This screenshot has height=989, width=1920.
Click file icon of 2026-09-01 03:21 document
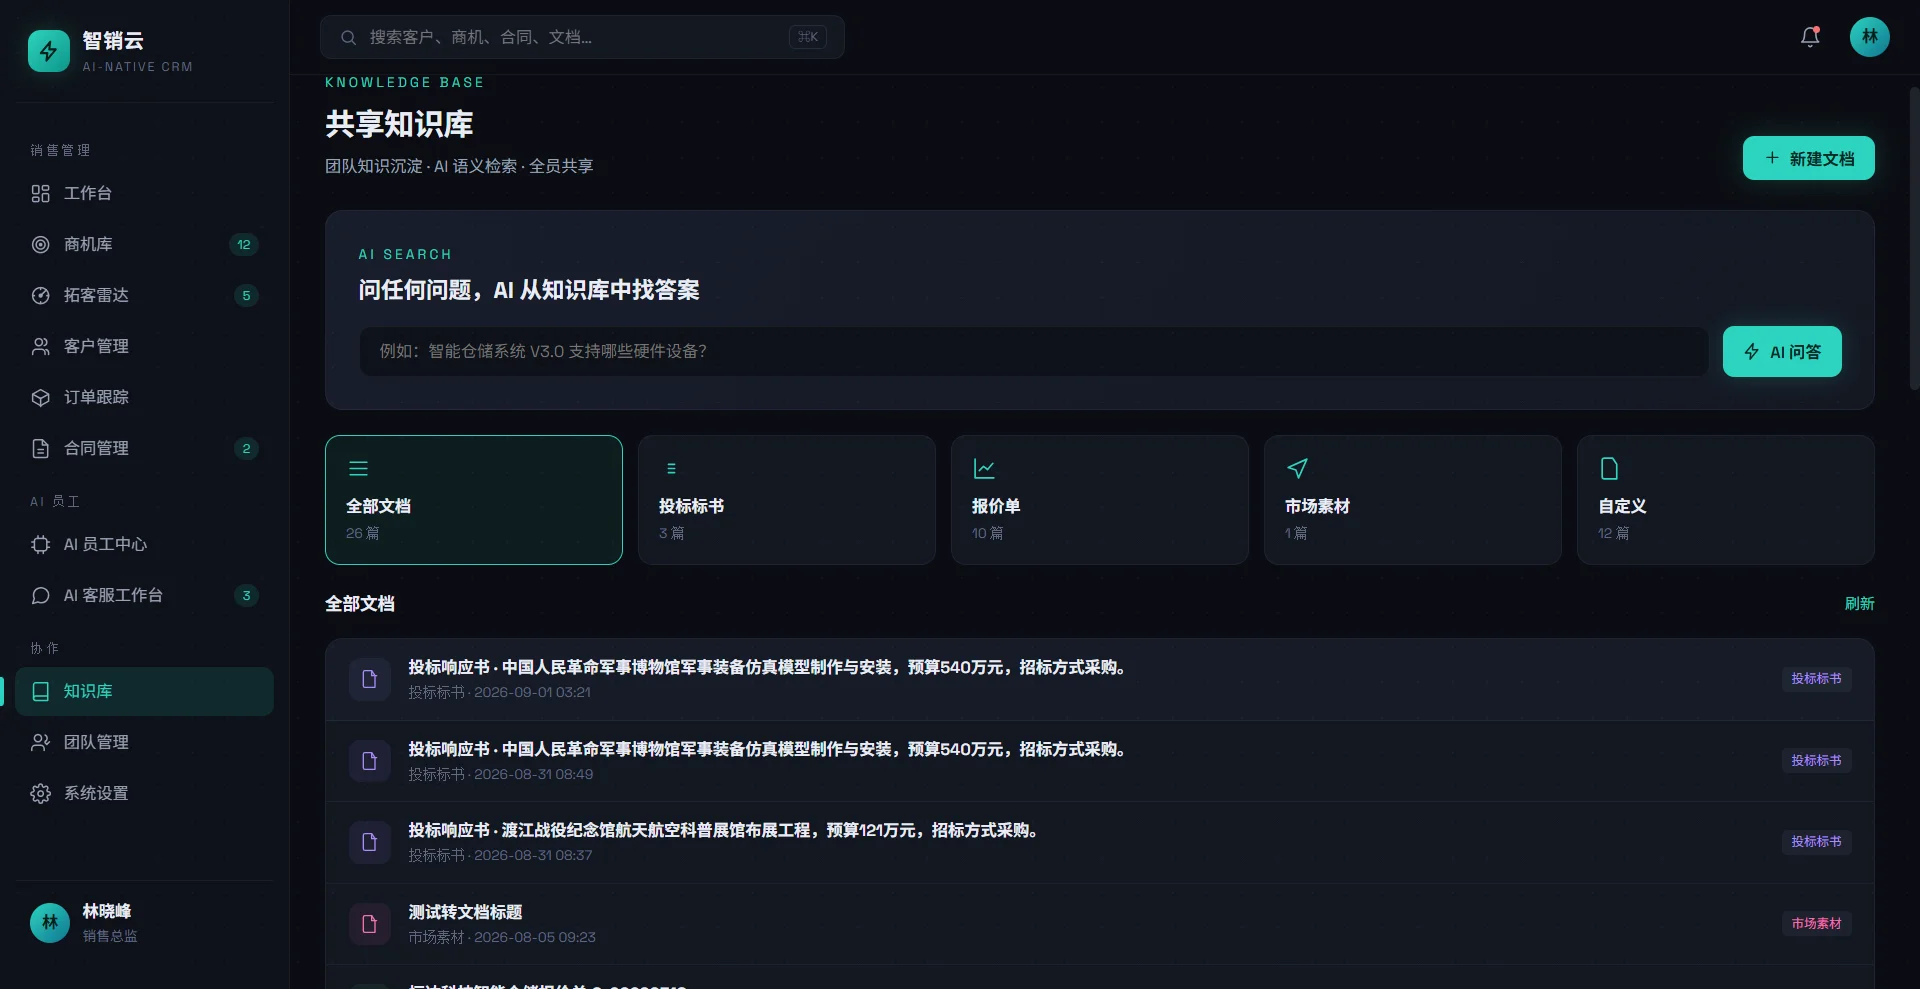[x=369, y=679]
